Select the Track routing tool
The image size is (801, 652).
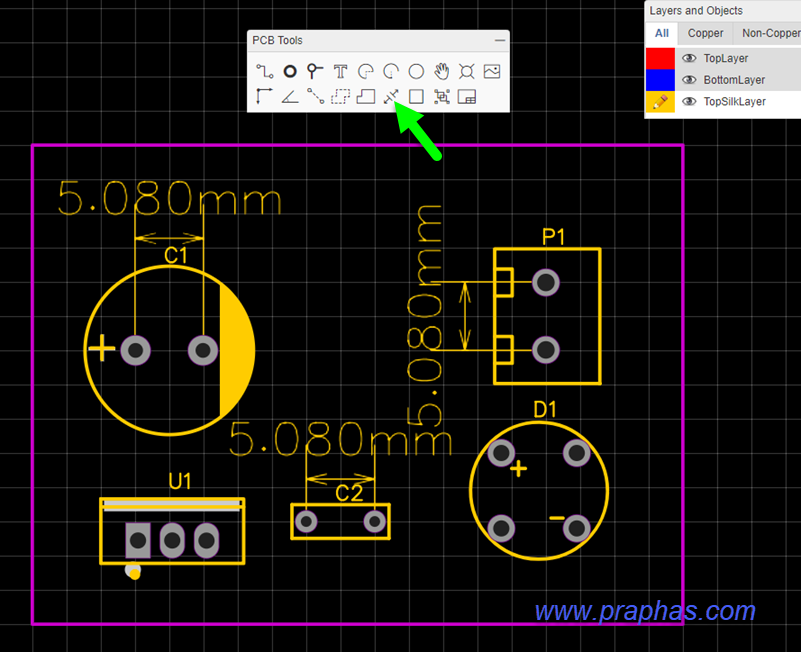pyautogui.click(x=265, y=71)
